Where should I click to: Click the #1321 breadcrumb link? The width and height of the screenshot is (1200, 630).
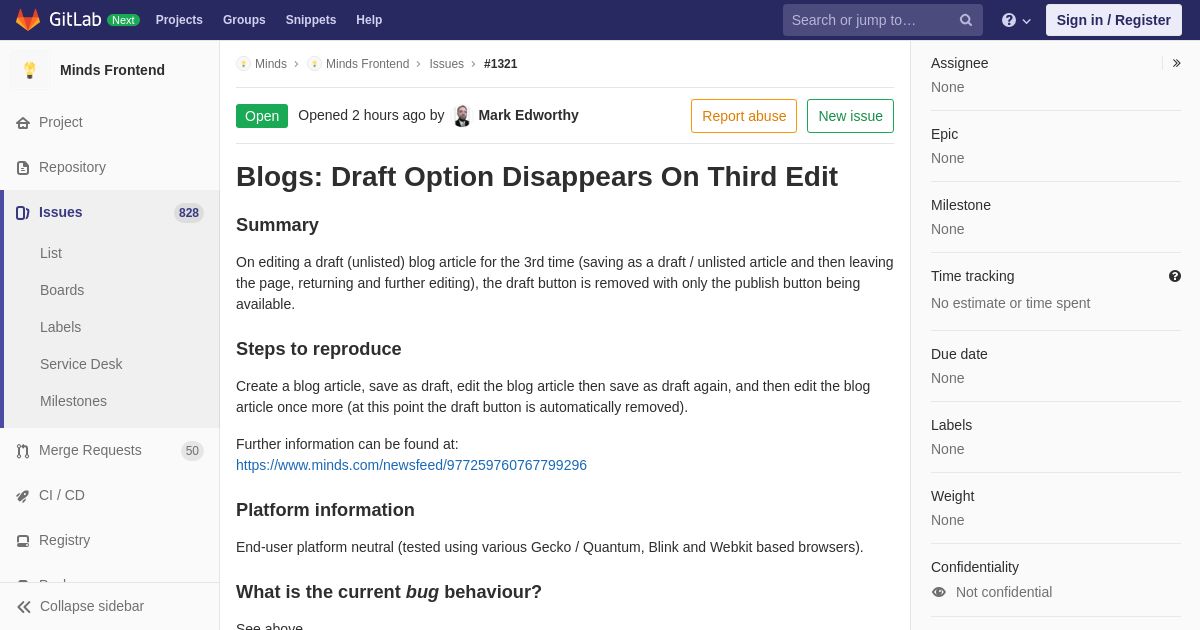501,64
